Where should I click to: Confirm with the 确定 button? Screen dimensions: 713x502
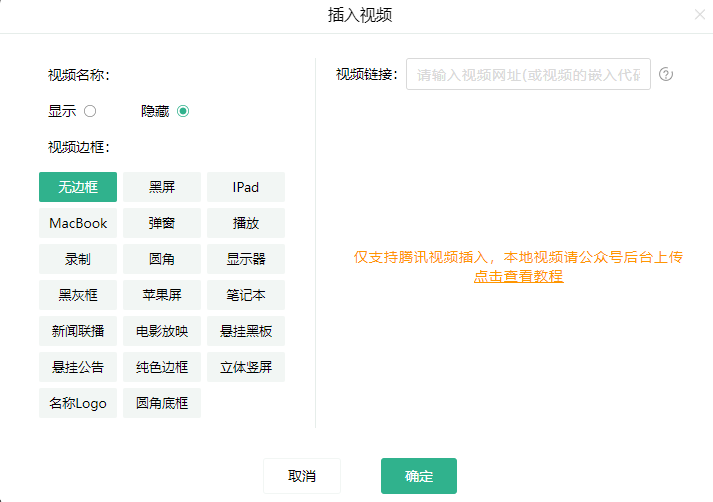click(x=419, y=476)
